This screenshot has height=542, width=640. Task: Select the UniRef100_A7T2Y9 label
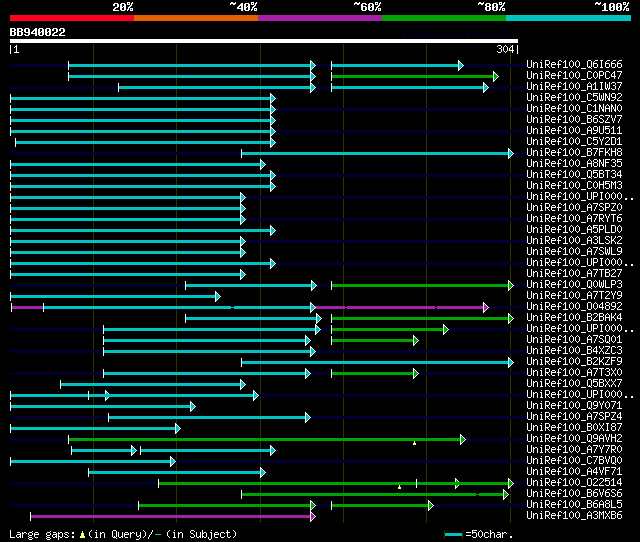point(574,295)
